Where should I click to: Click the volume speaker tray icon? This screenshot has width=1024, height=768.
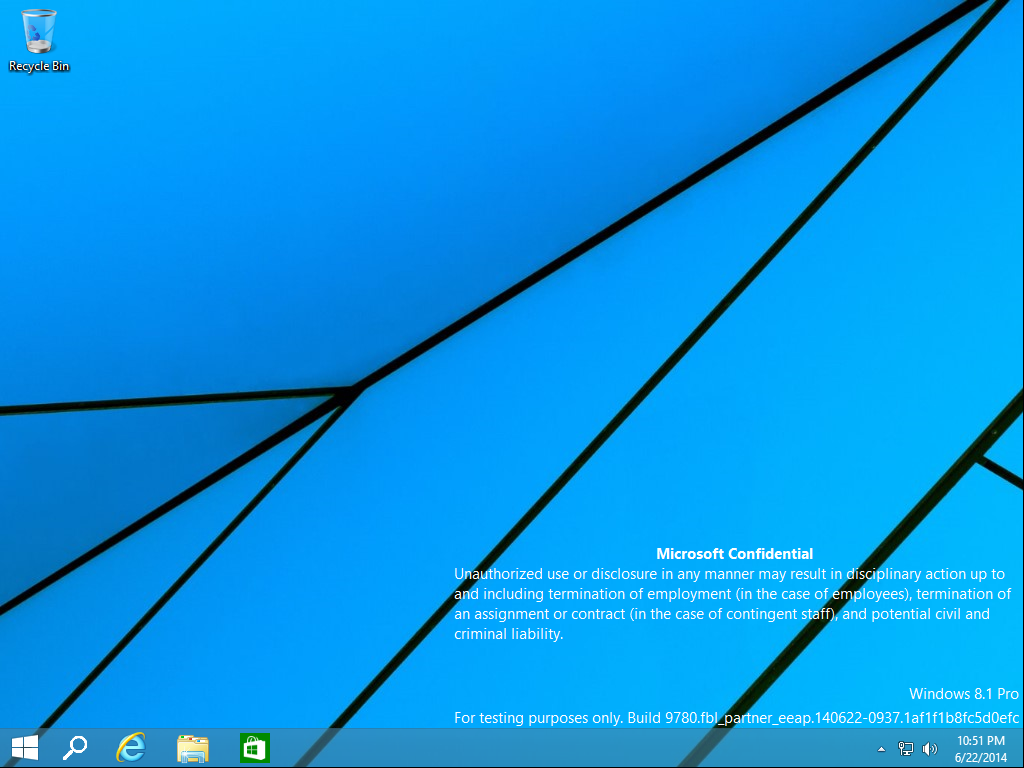[x=929, y=748]
